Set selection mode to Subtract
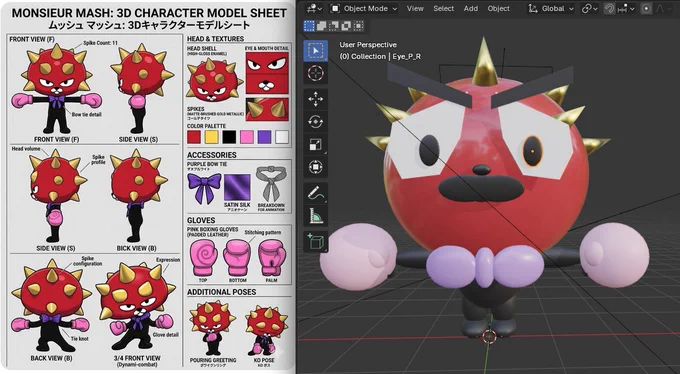The image size is (680, 374). tap(333, 26)
